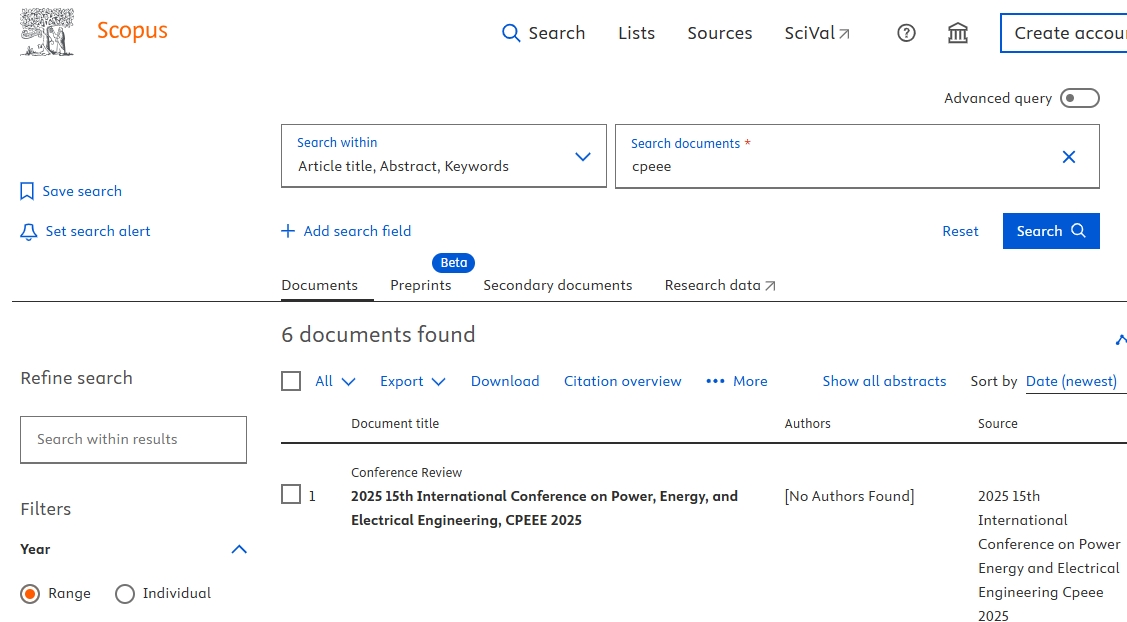This screenshot has height=622, width=1127.
Task: Clear the search documents field with X
Action: [x=1069, y=157]
